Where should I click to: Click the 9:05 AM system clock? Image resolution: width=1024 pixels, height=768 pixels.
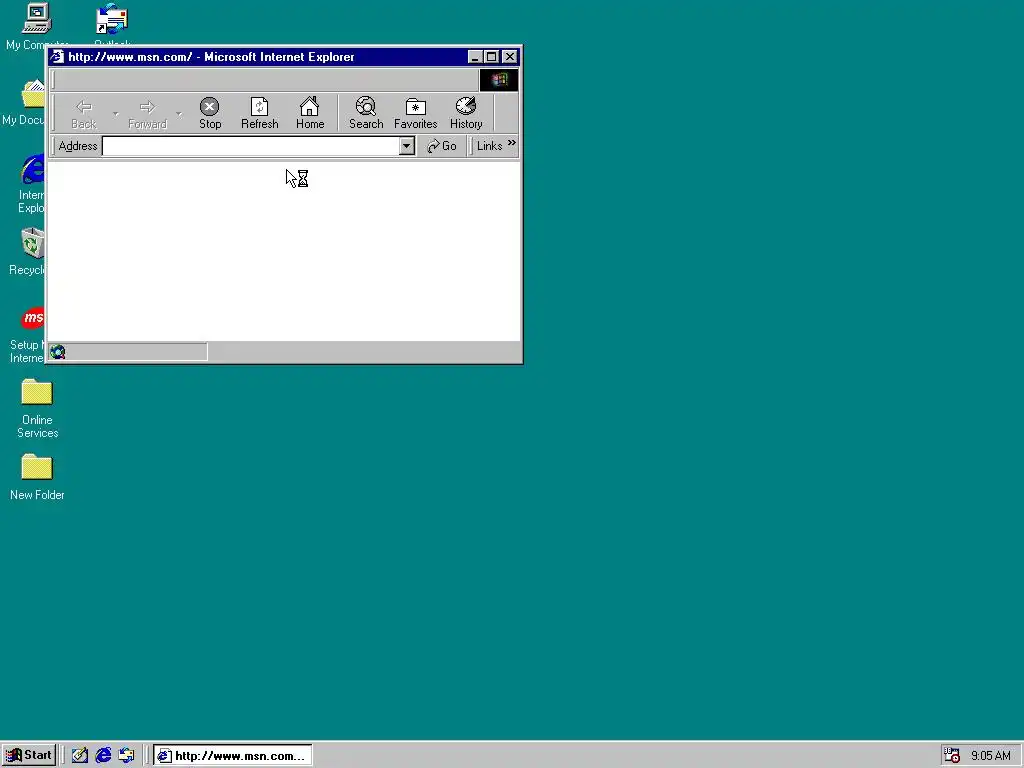tap(991, 756)
